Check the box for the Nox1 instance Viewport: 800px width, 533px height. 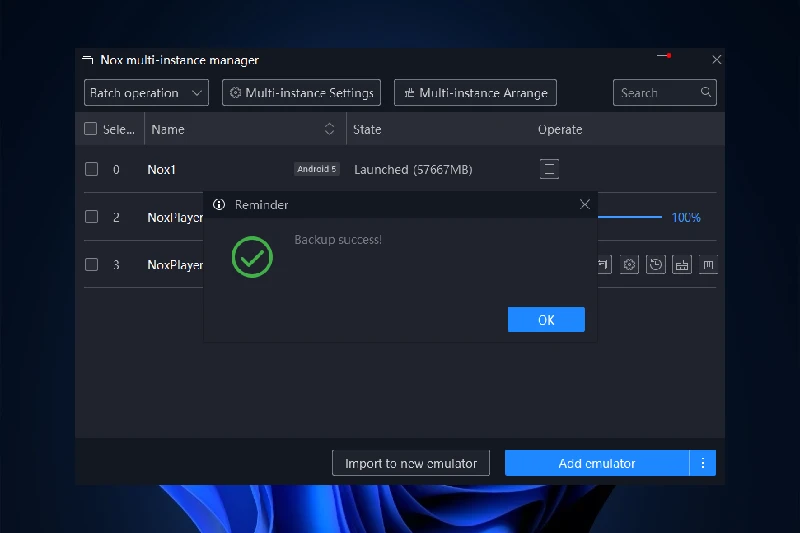[91, 169]
